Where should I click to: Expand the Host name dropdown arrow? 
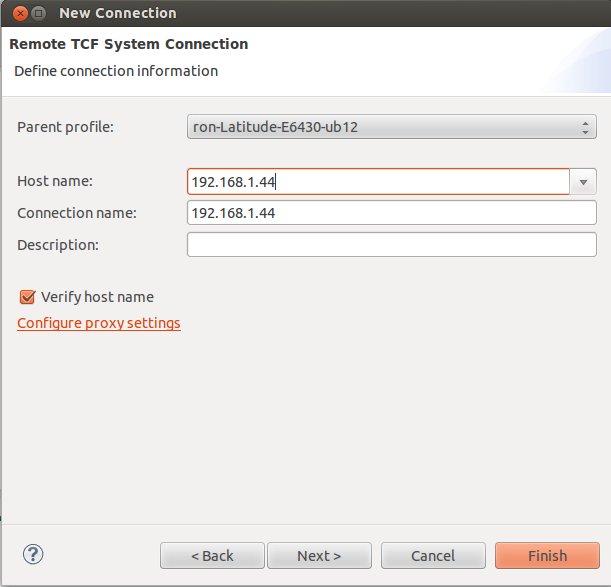[x=584, y=181]
